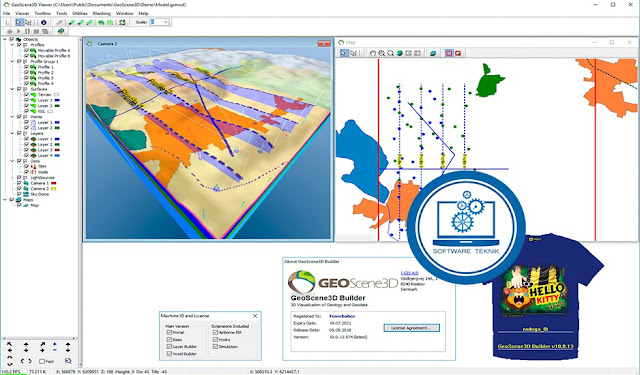Screen dimensions: 640x375
Task: Collapse Profile Group 1 node
Action: 12,61
